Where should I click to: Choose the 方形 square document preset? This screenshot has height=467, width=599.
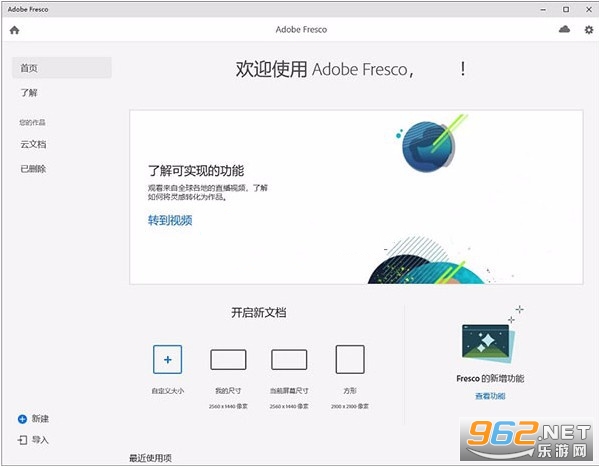click(350, 359)
